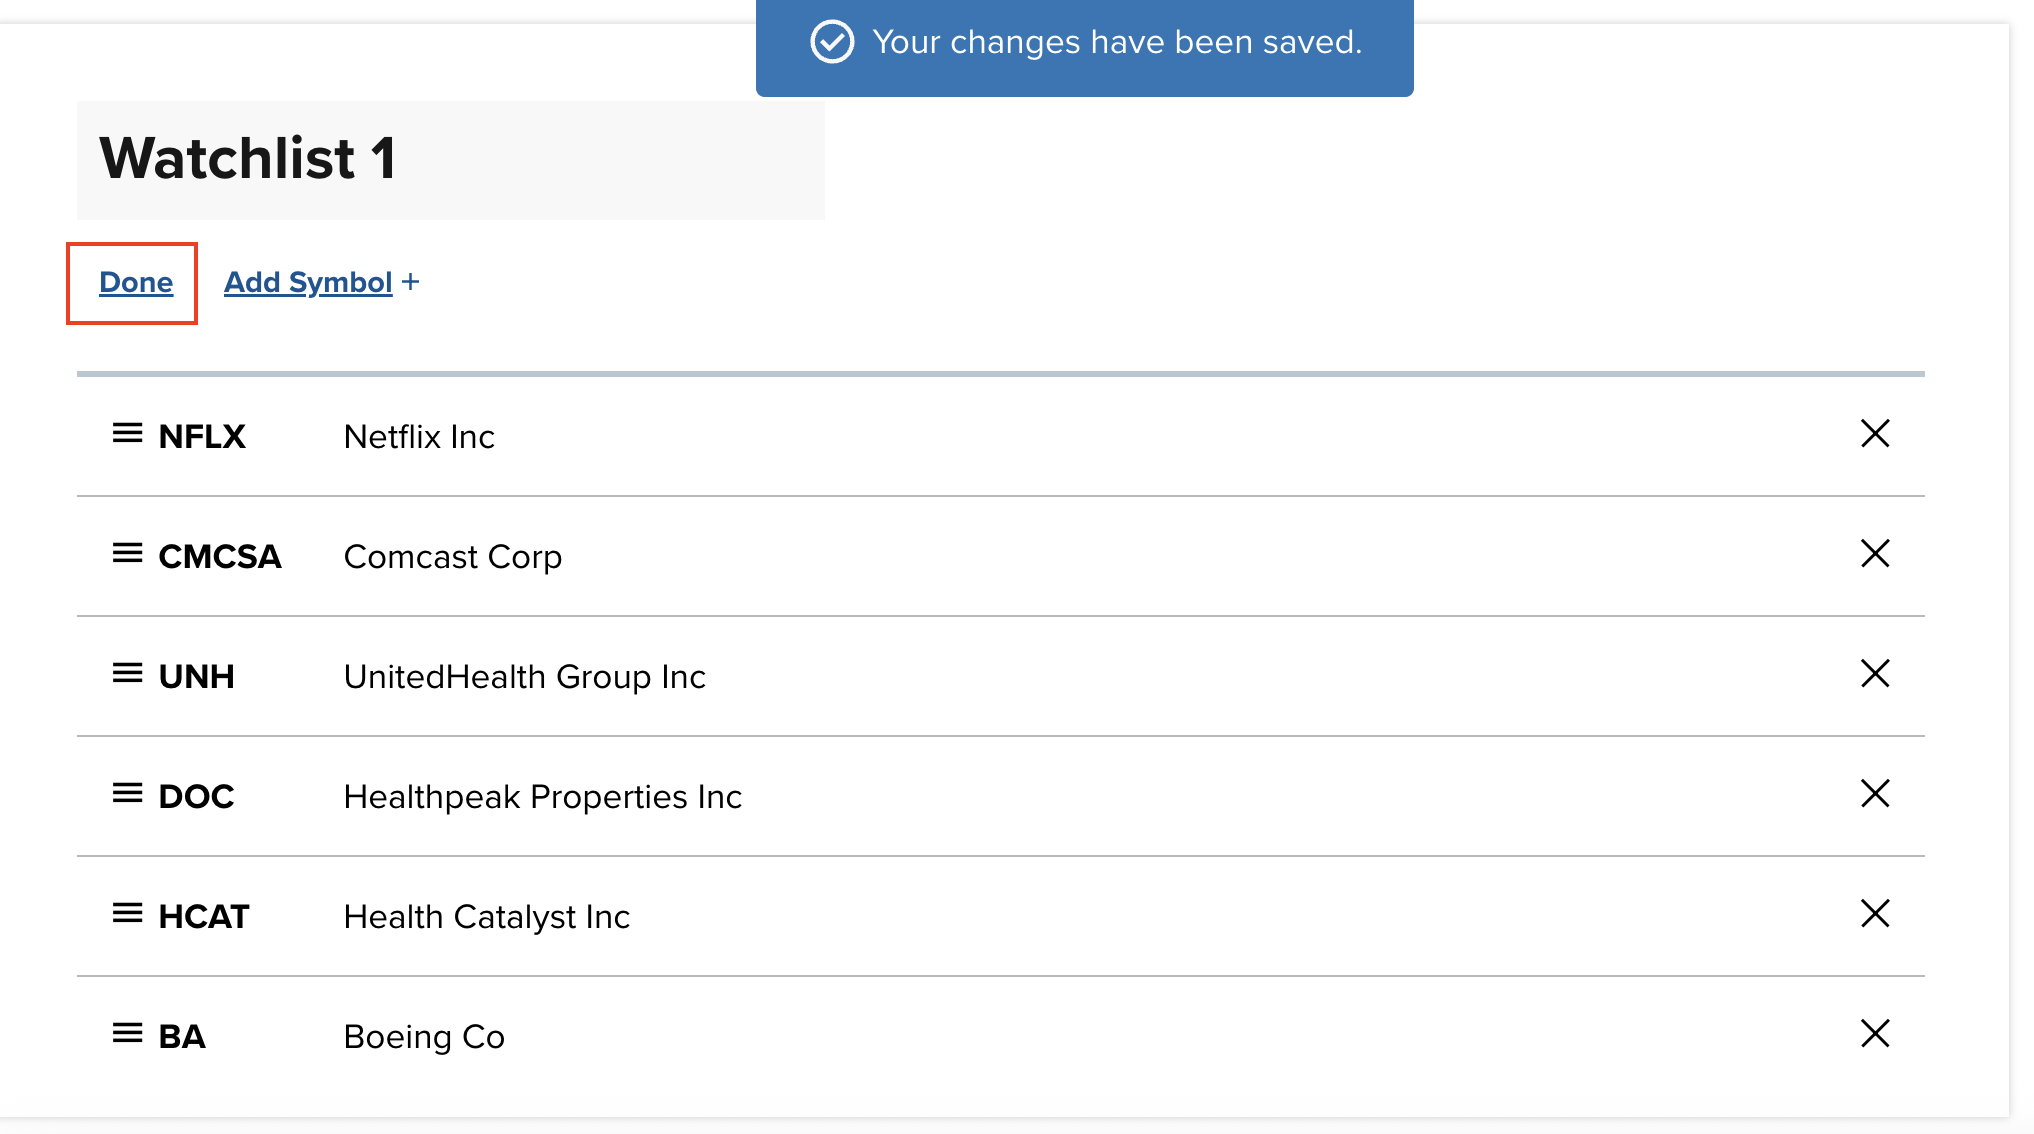Image resolution: width=2034 pixels, height=1134 pixels.
Task: Click the plus icon beside Add Symbol
Action: (410, 283)
